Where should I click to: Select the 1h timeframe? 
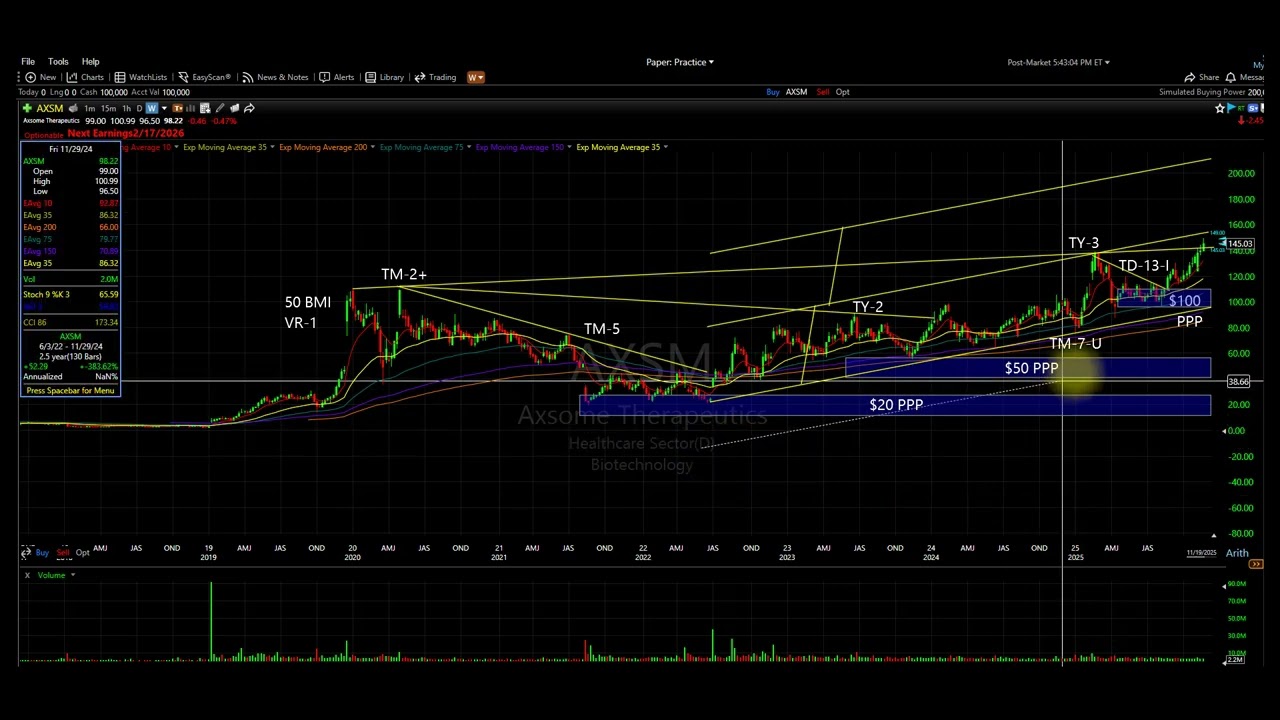coord(126,108)
